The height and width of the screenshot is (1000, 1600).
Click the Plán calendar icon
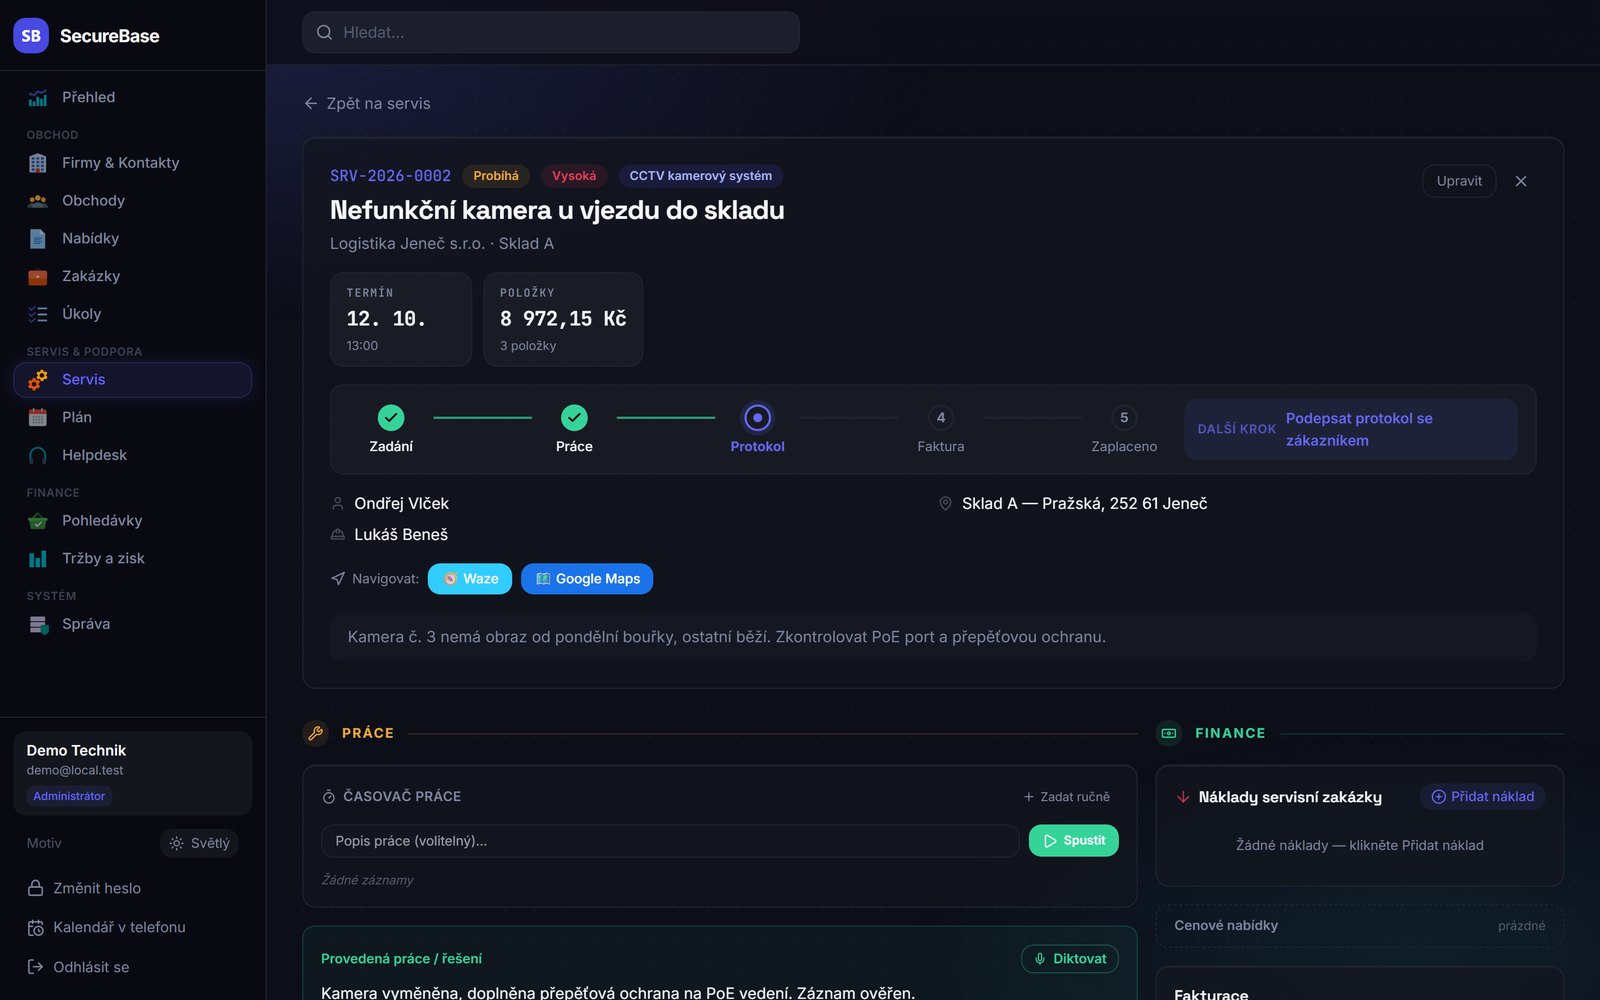tap(38, 418)
